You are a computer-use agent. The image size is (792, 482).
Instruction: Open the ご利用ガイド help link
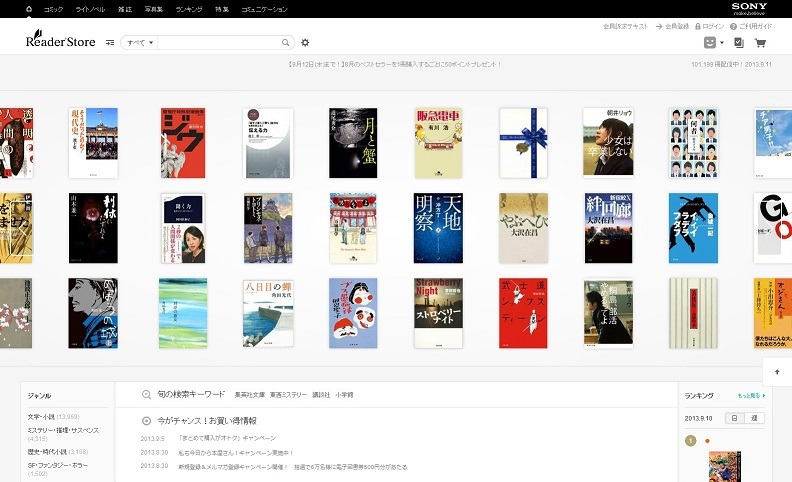point(755,26)
